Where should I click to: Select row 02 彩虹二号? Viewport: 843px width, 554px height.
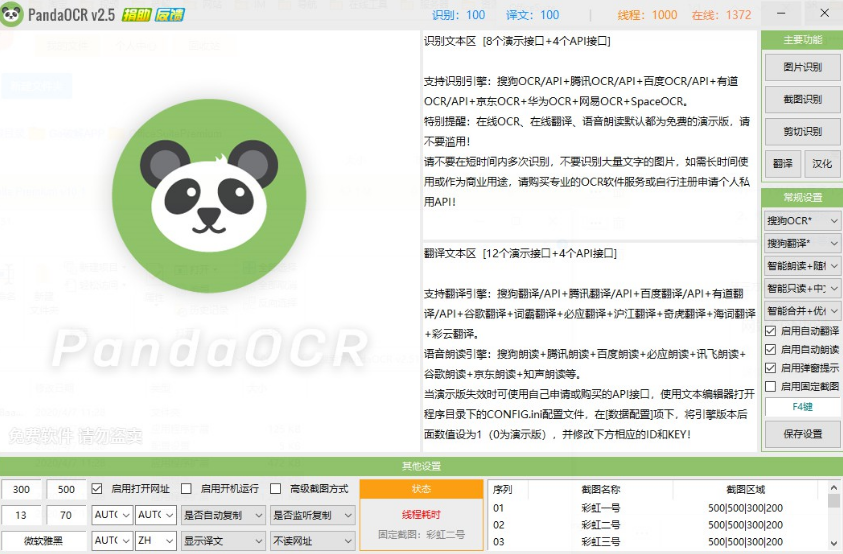(657, 524)
